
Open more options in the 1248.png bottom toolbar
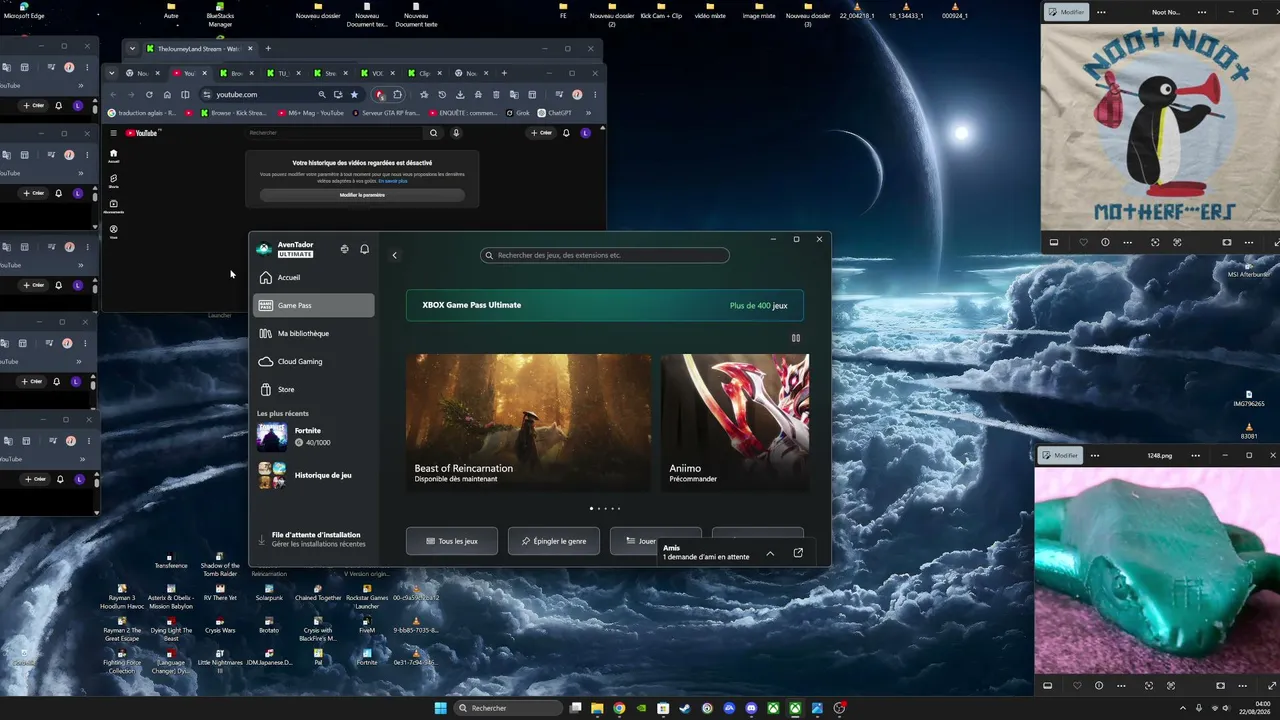pos(1122,686)
